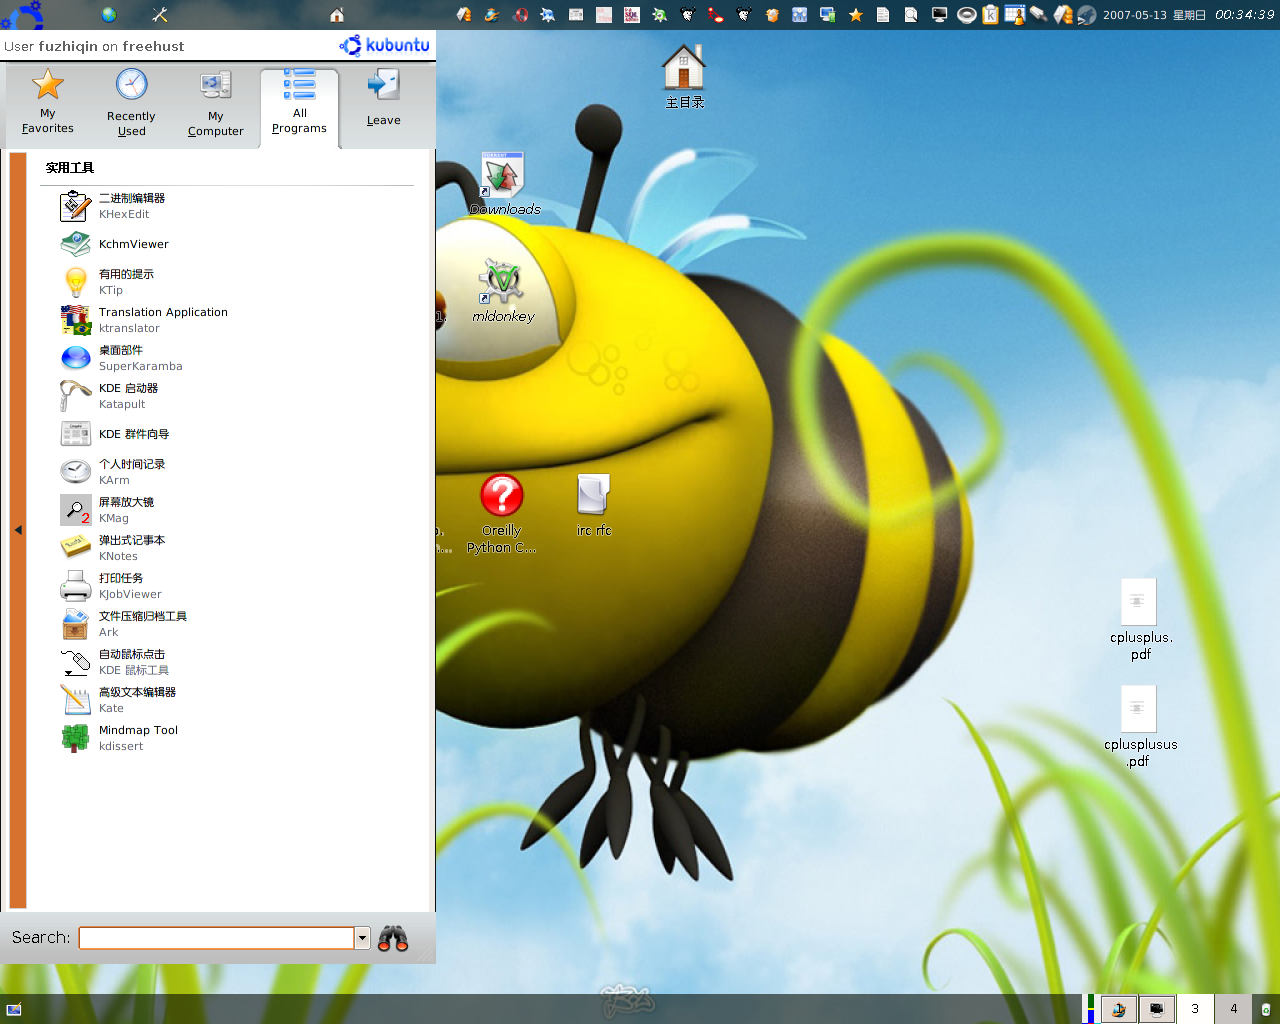
Task: Open the tools wrench icon in top panel
Action: point(160,15)
